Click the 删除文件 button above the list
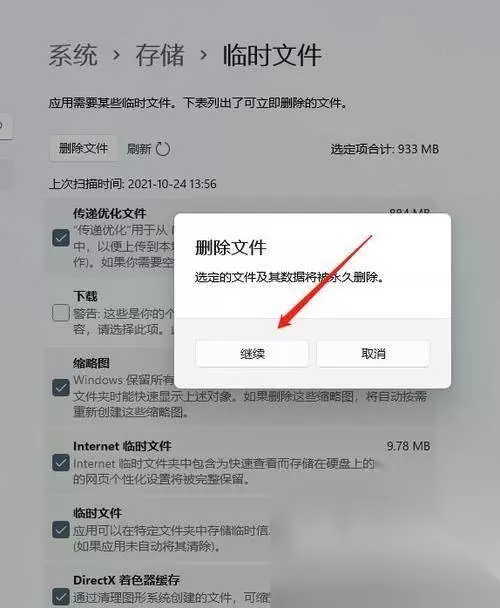The image size is (500, 608). coord(83,148)
